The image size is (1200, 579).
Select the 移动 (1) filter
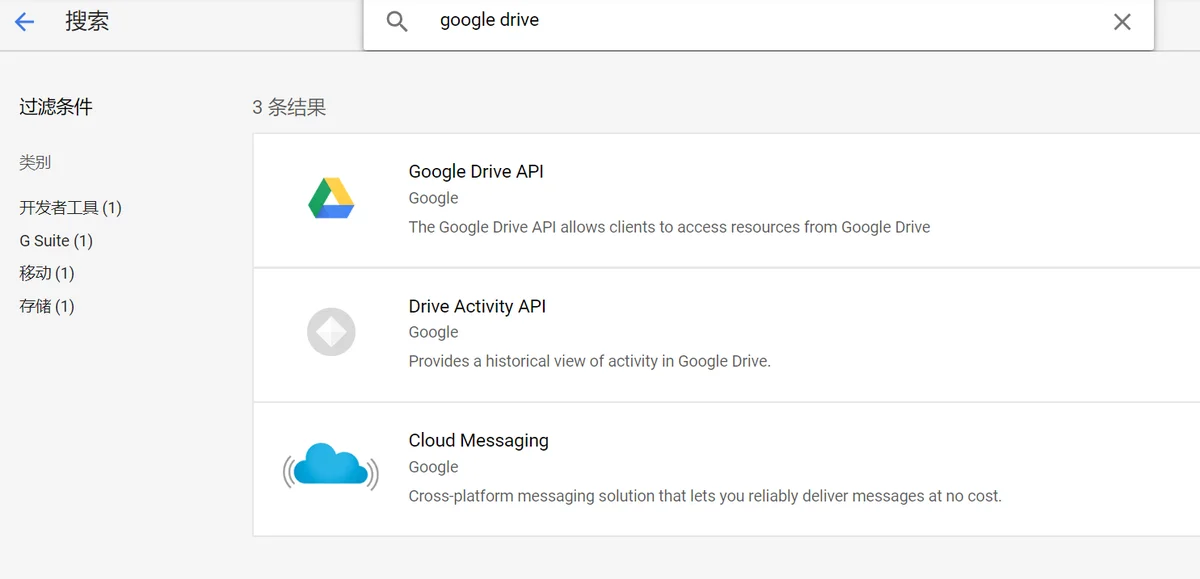click(47, 273)
